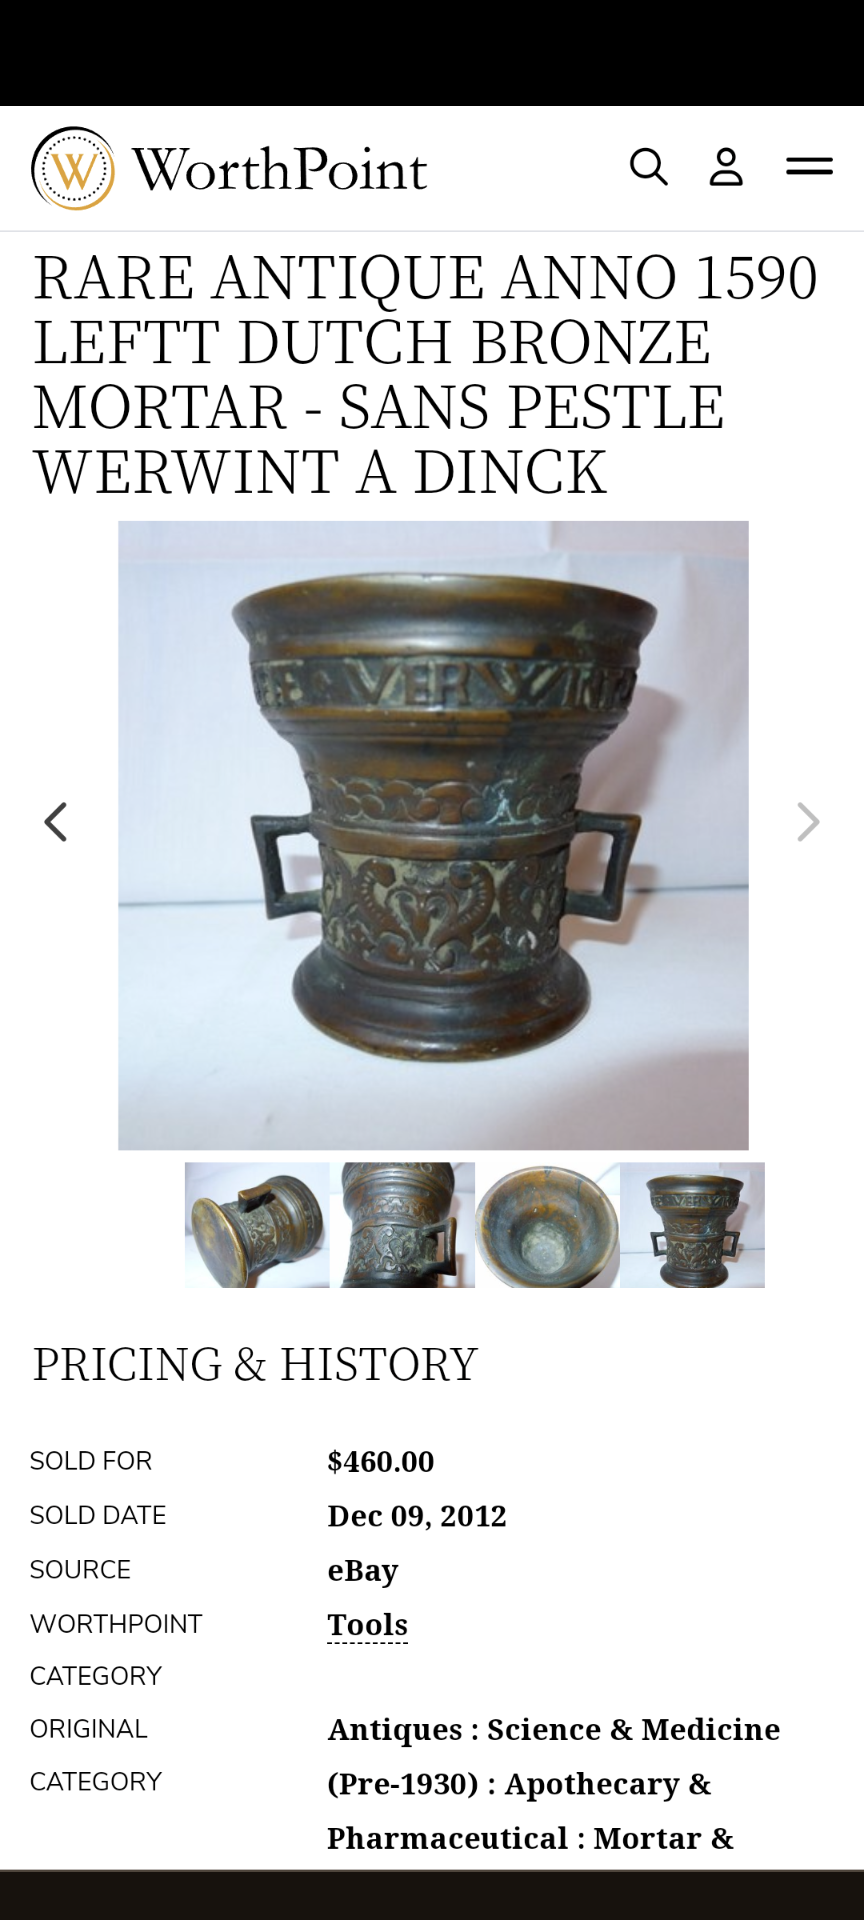Open the user account icon
The height and width of the screenshot is (1920, 864).
(726, 167)
